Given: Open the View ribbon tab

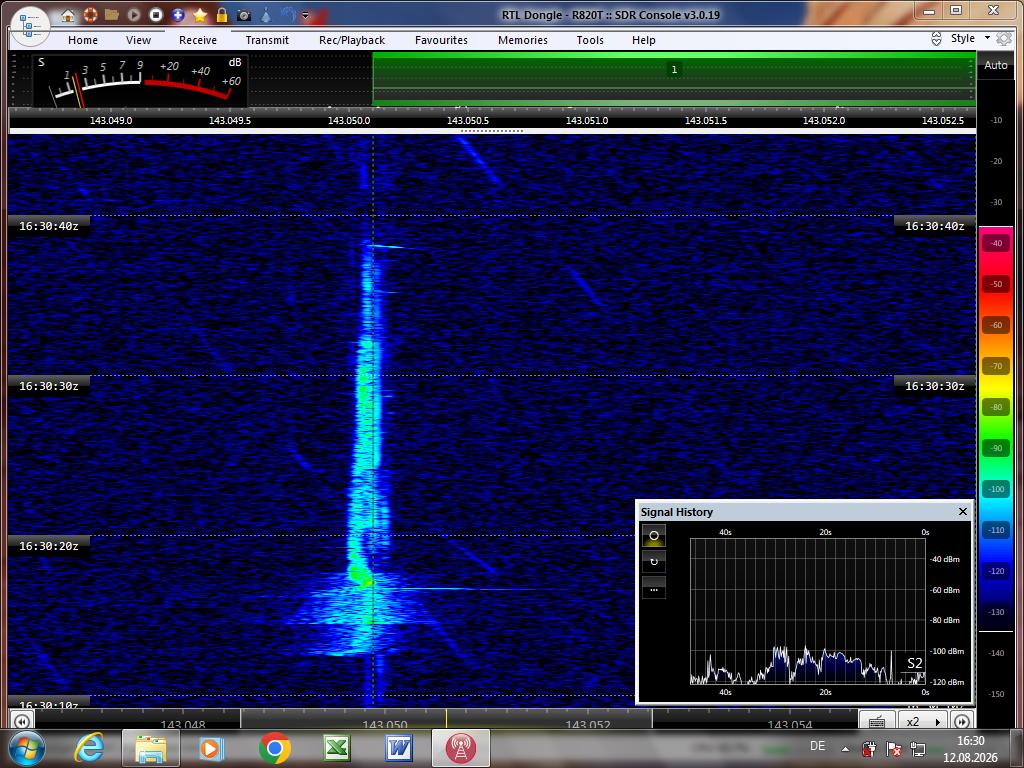Looking at the screenshot, I should (x=138, y=40).
